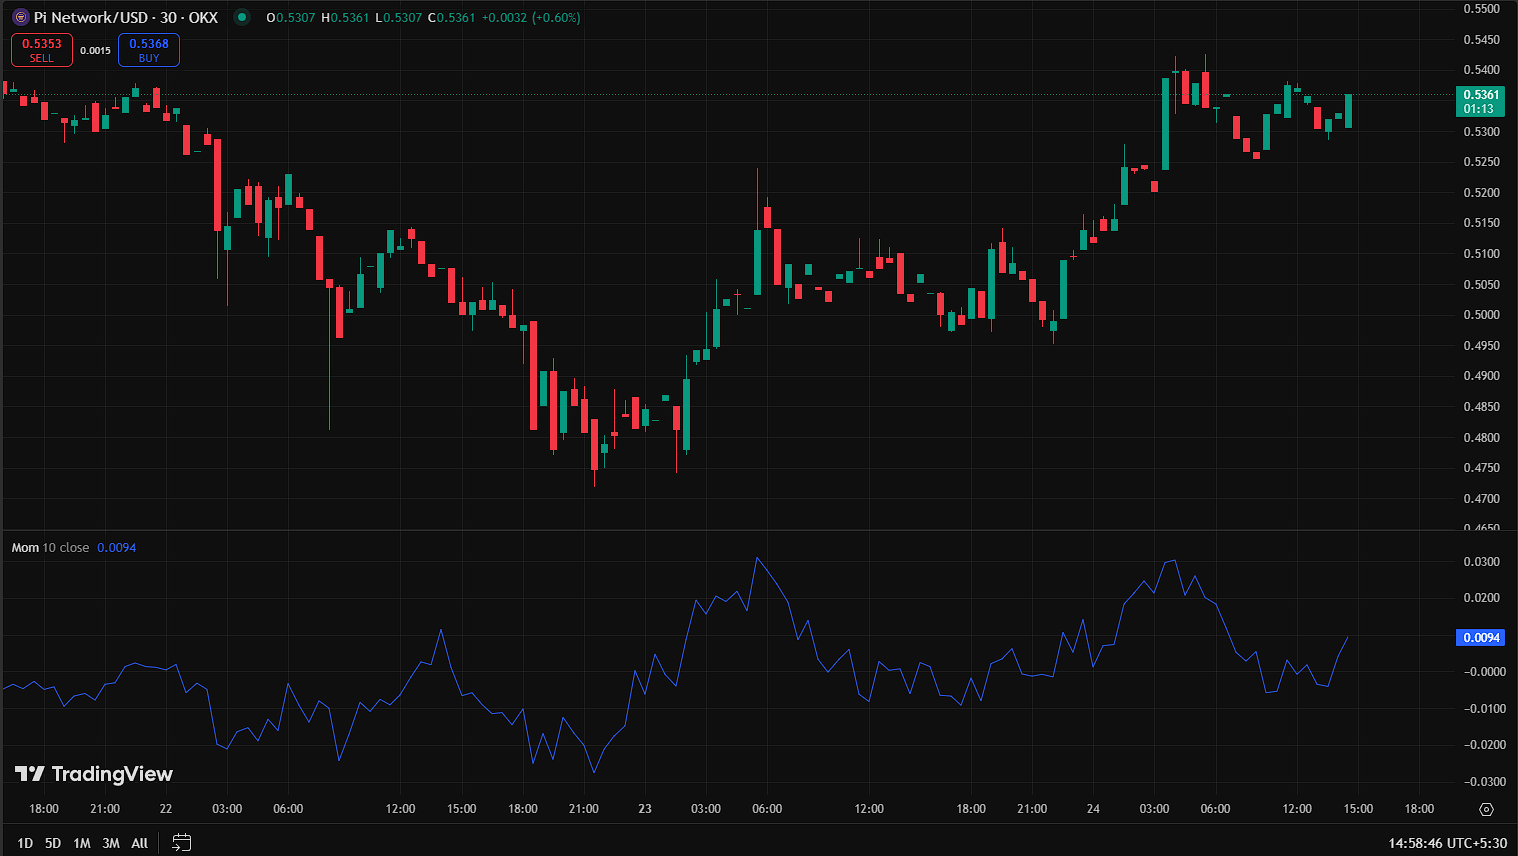Click the Mom 10 close indicator label

click(x=50, y=548)
